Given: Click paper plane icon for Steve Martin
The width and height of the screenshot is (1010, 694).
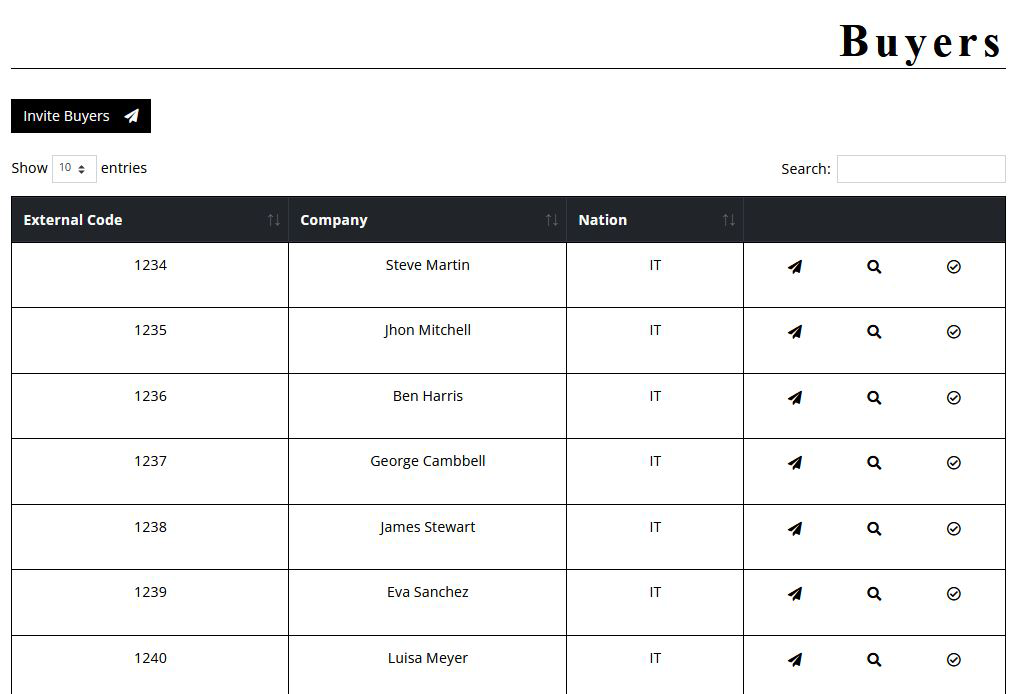Looking at the screenshot, I should pos(795,267).
